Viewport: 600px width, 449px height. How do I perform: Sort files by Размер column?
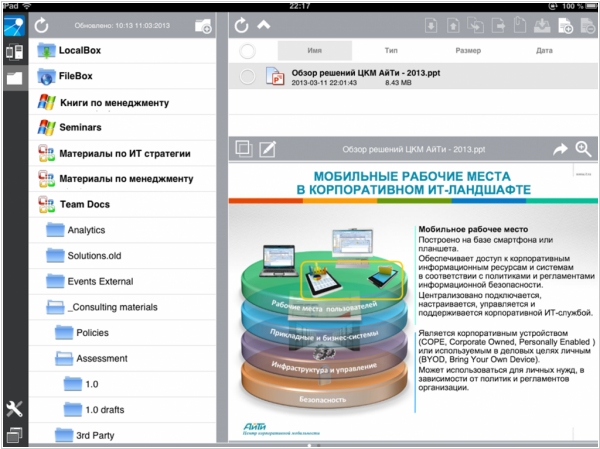467,50
